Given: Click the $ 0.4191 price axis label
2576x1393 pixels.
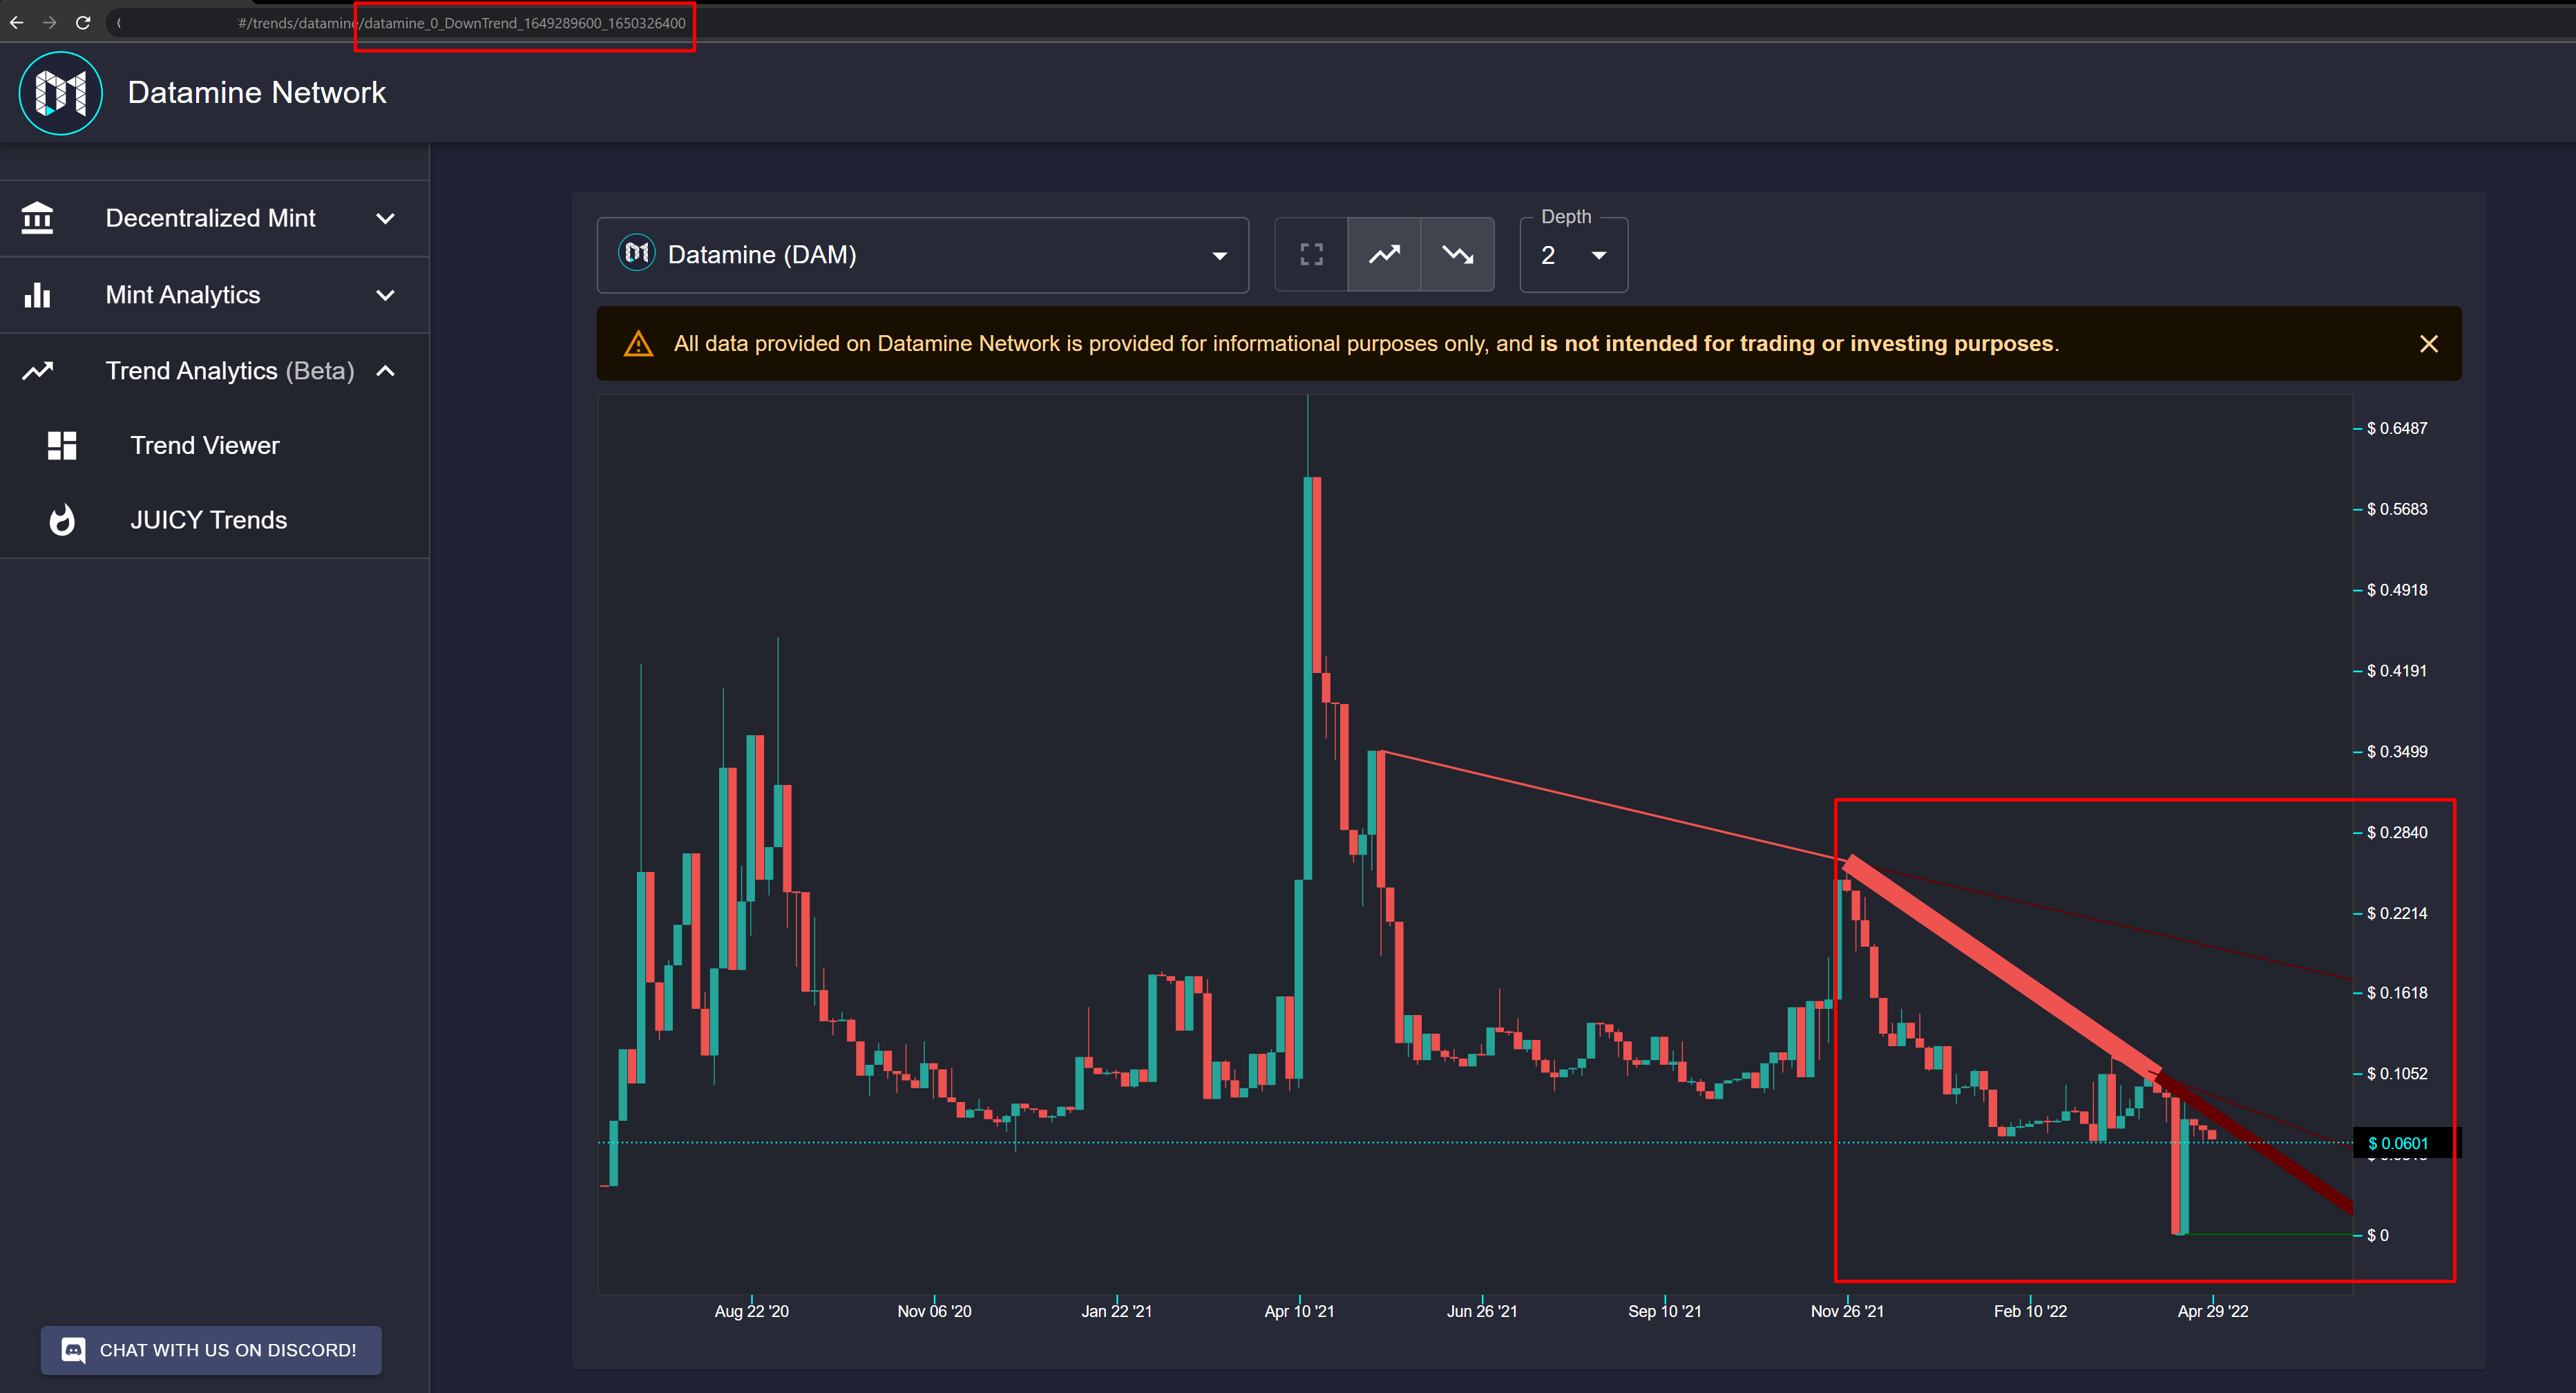Looking at the screenshot, I should click(2397, 671).
